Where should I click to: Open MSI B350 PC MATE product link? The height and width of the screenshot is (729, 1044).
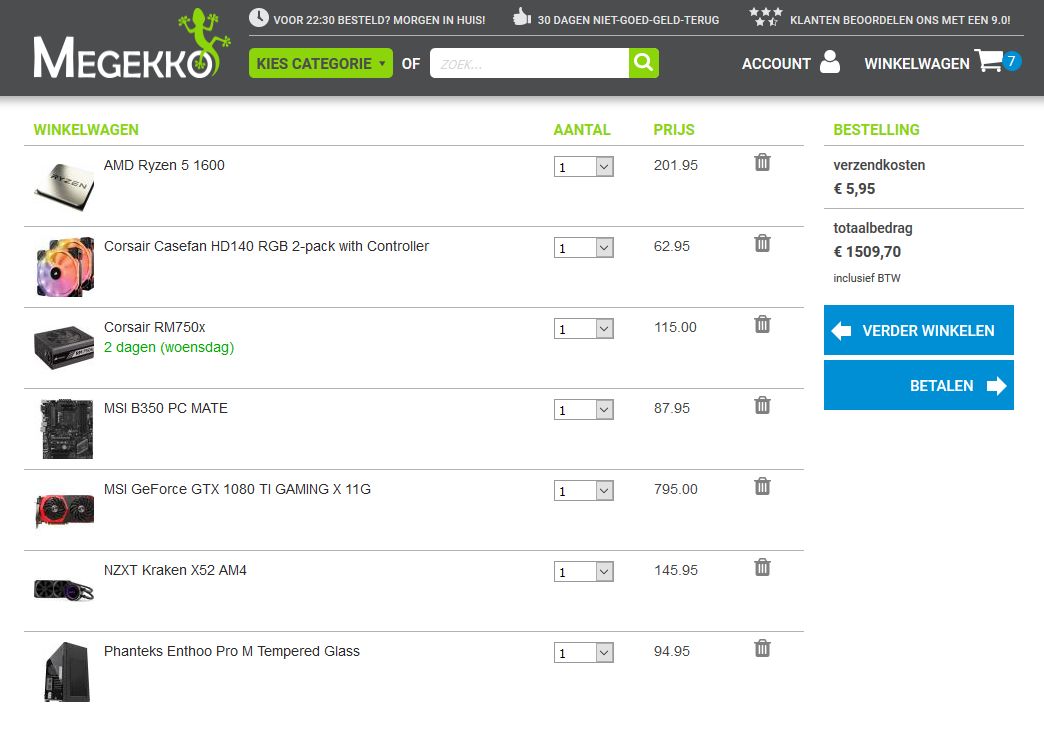coord(166,408)
